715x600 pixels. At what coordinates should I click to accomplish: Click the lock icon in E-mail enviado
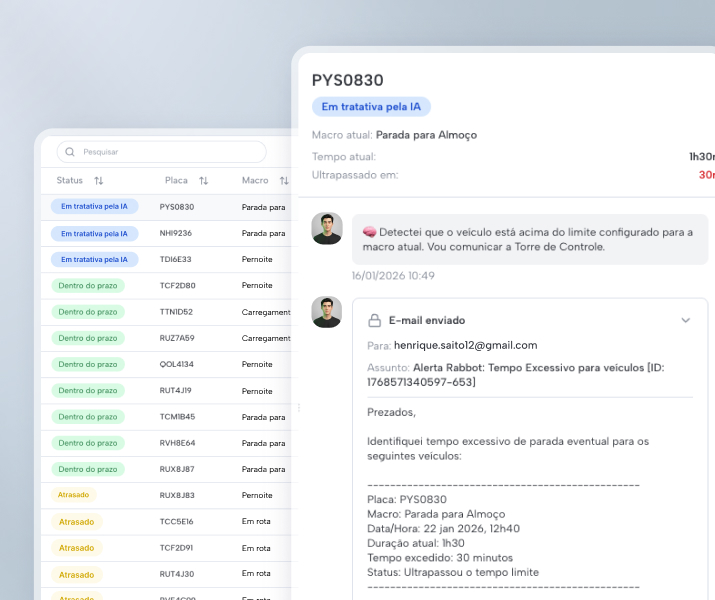(x=375, y=321)
